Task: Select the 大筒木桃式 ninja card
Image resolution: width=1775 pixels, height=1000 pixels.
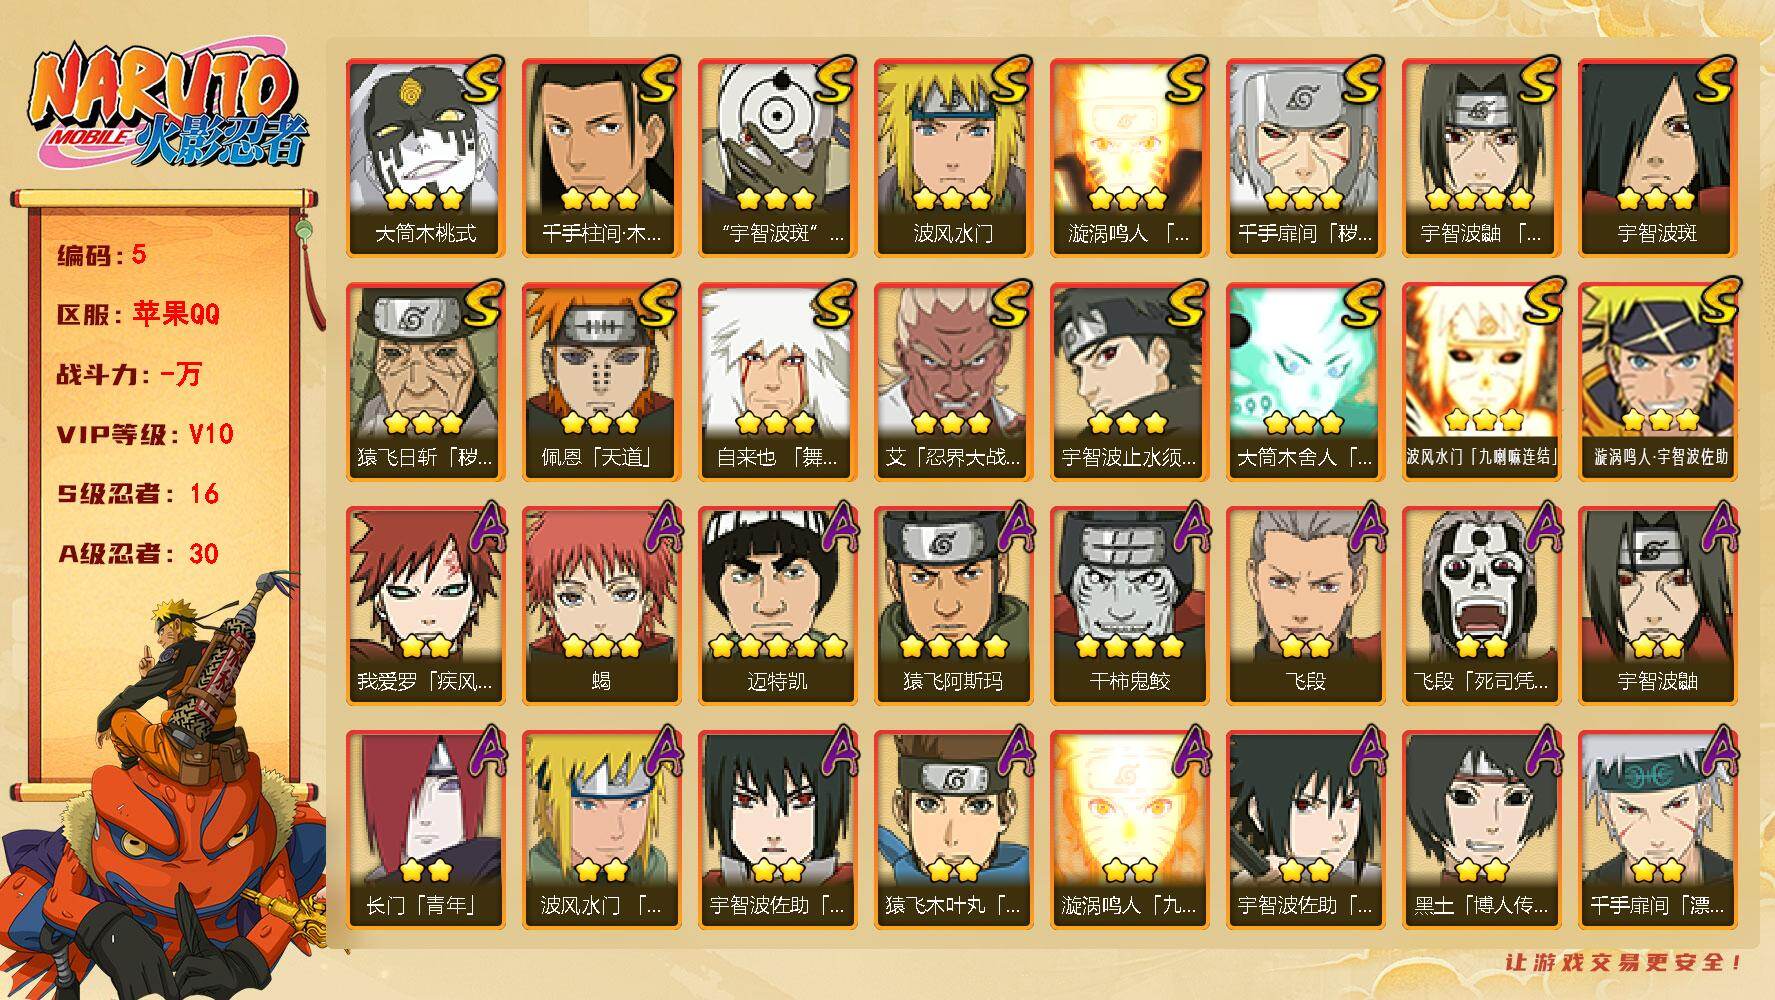Action: 425,157
